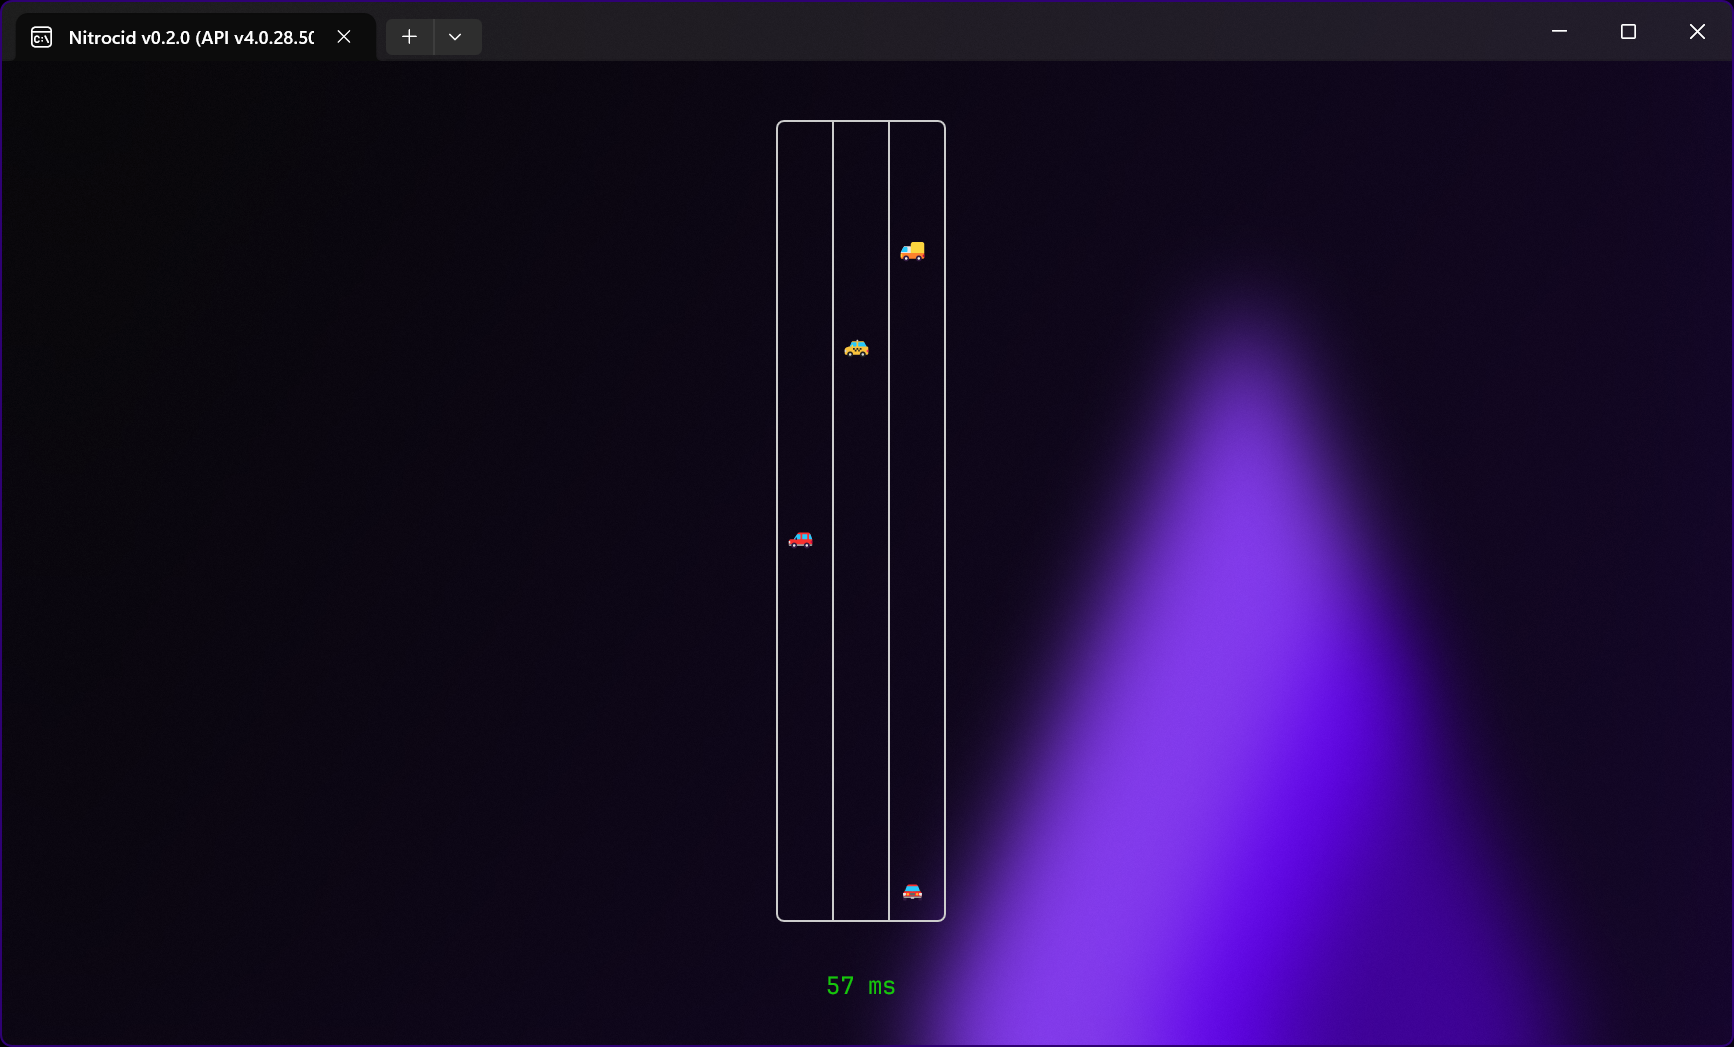
Task: Click the red car in the left lane
Action: pos(800,540)
